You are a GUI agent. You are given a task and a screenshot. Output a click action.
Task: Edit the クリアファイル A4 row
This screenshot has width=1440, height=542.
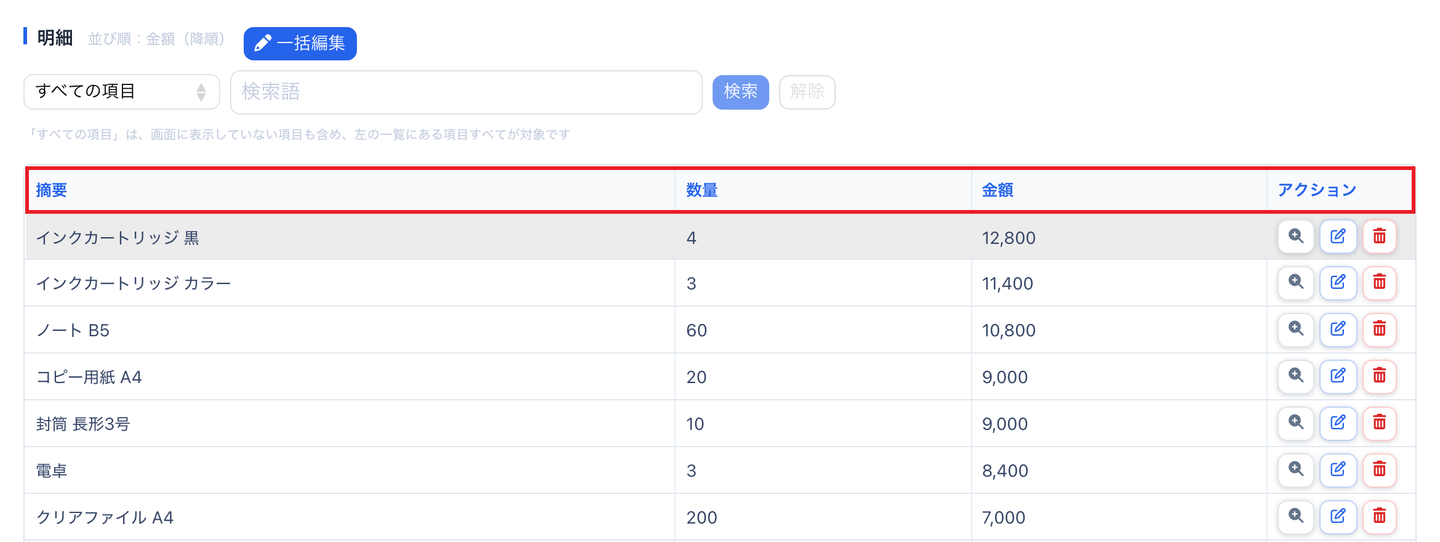click(1338, 516)
